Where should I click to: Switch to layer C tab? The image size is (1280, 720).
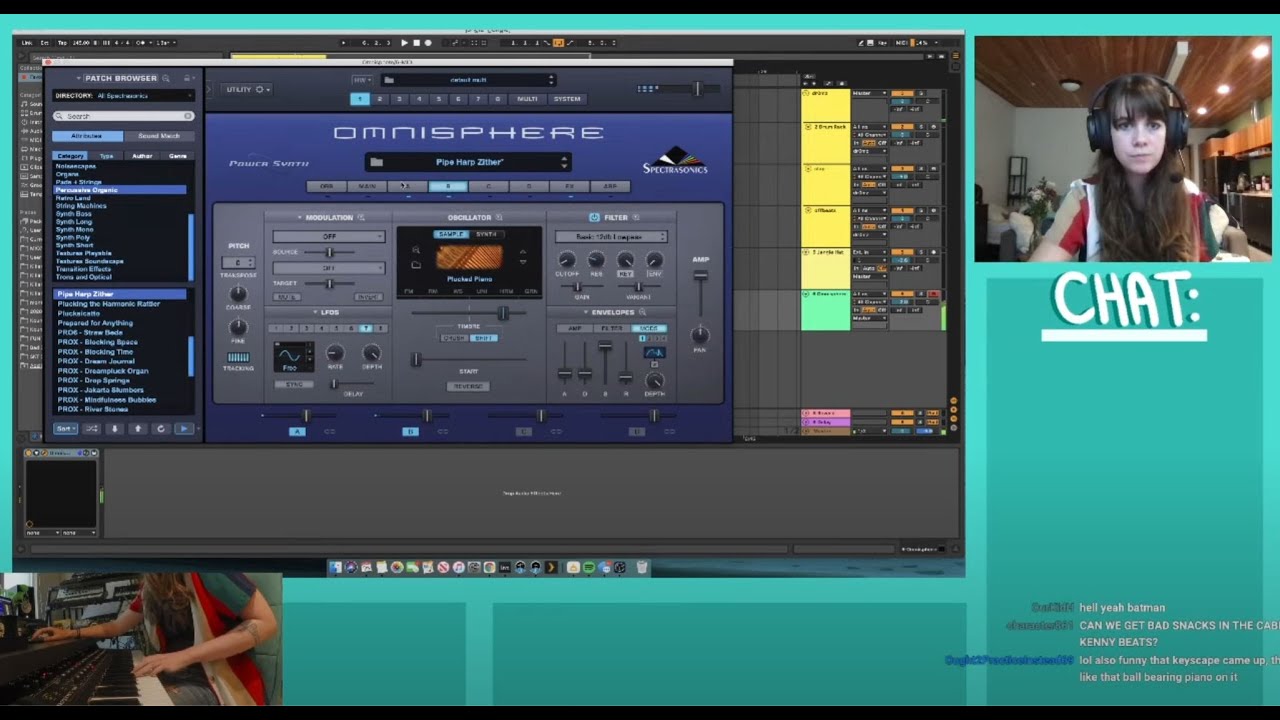pos(488,186)
